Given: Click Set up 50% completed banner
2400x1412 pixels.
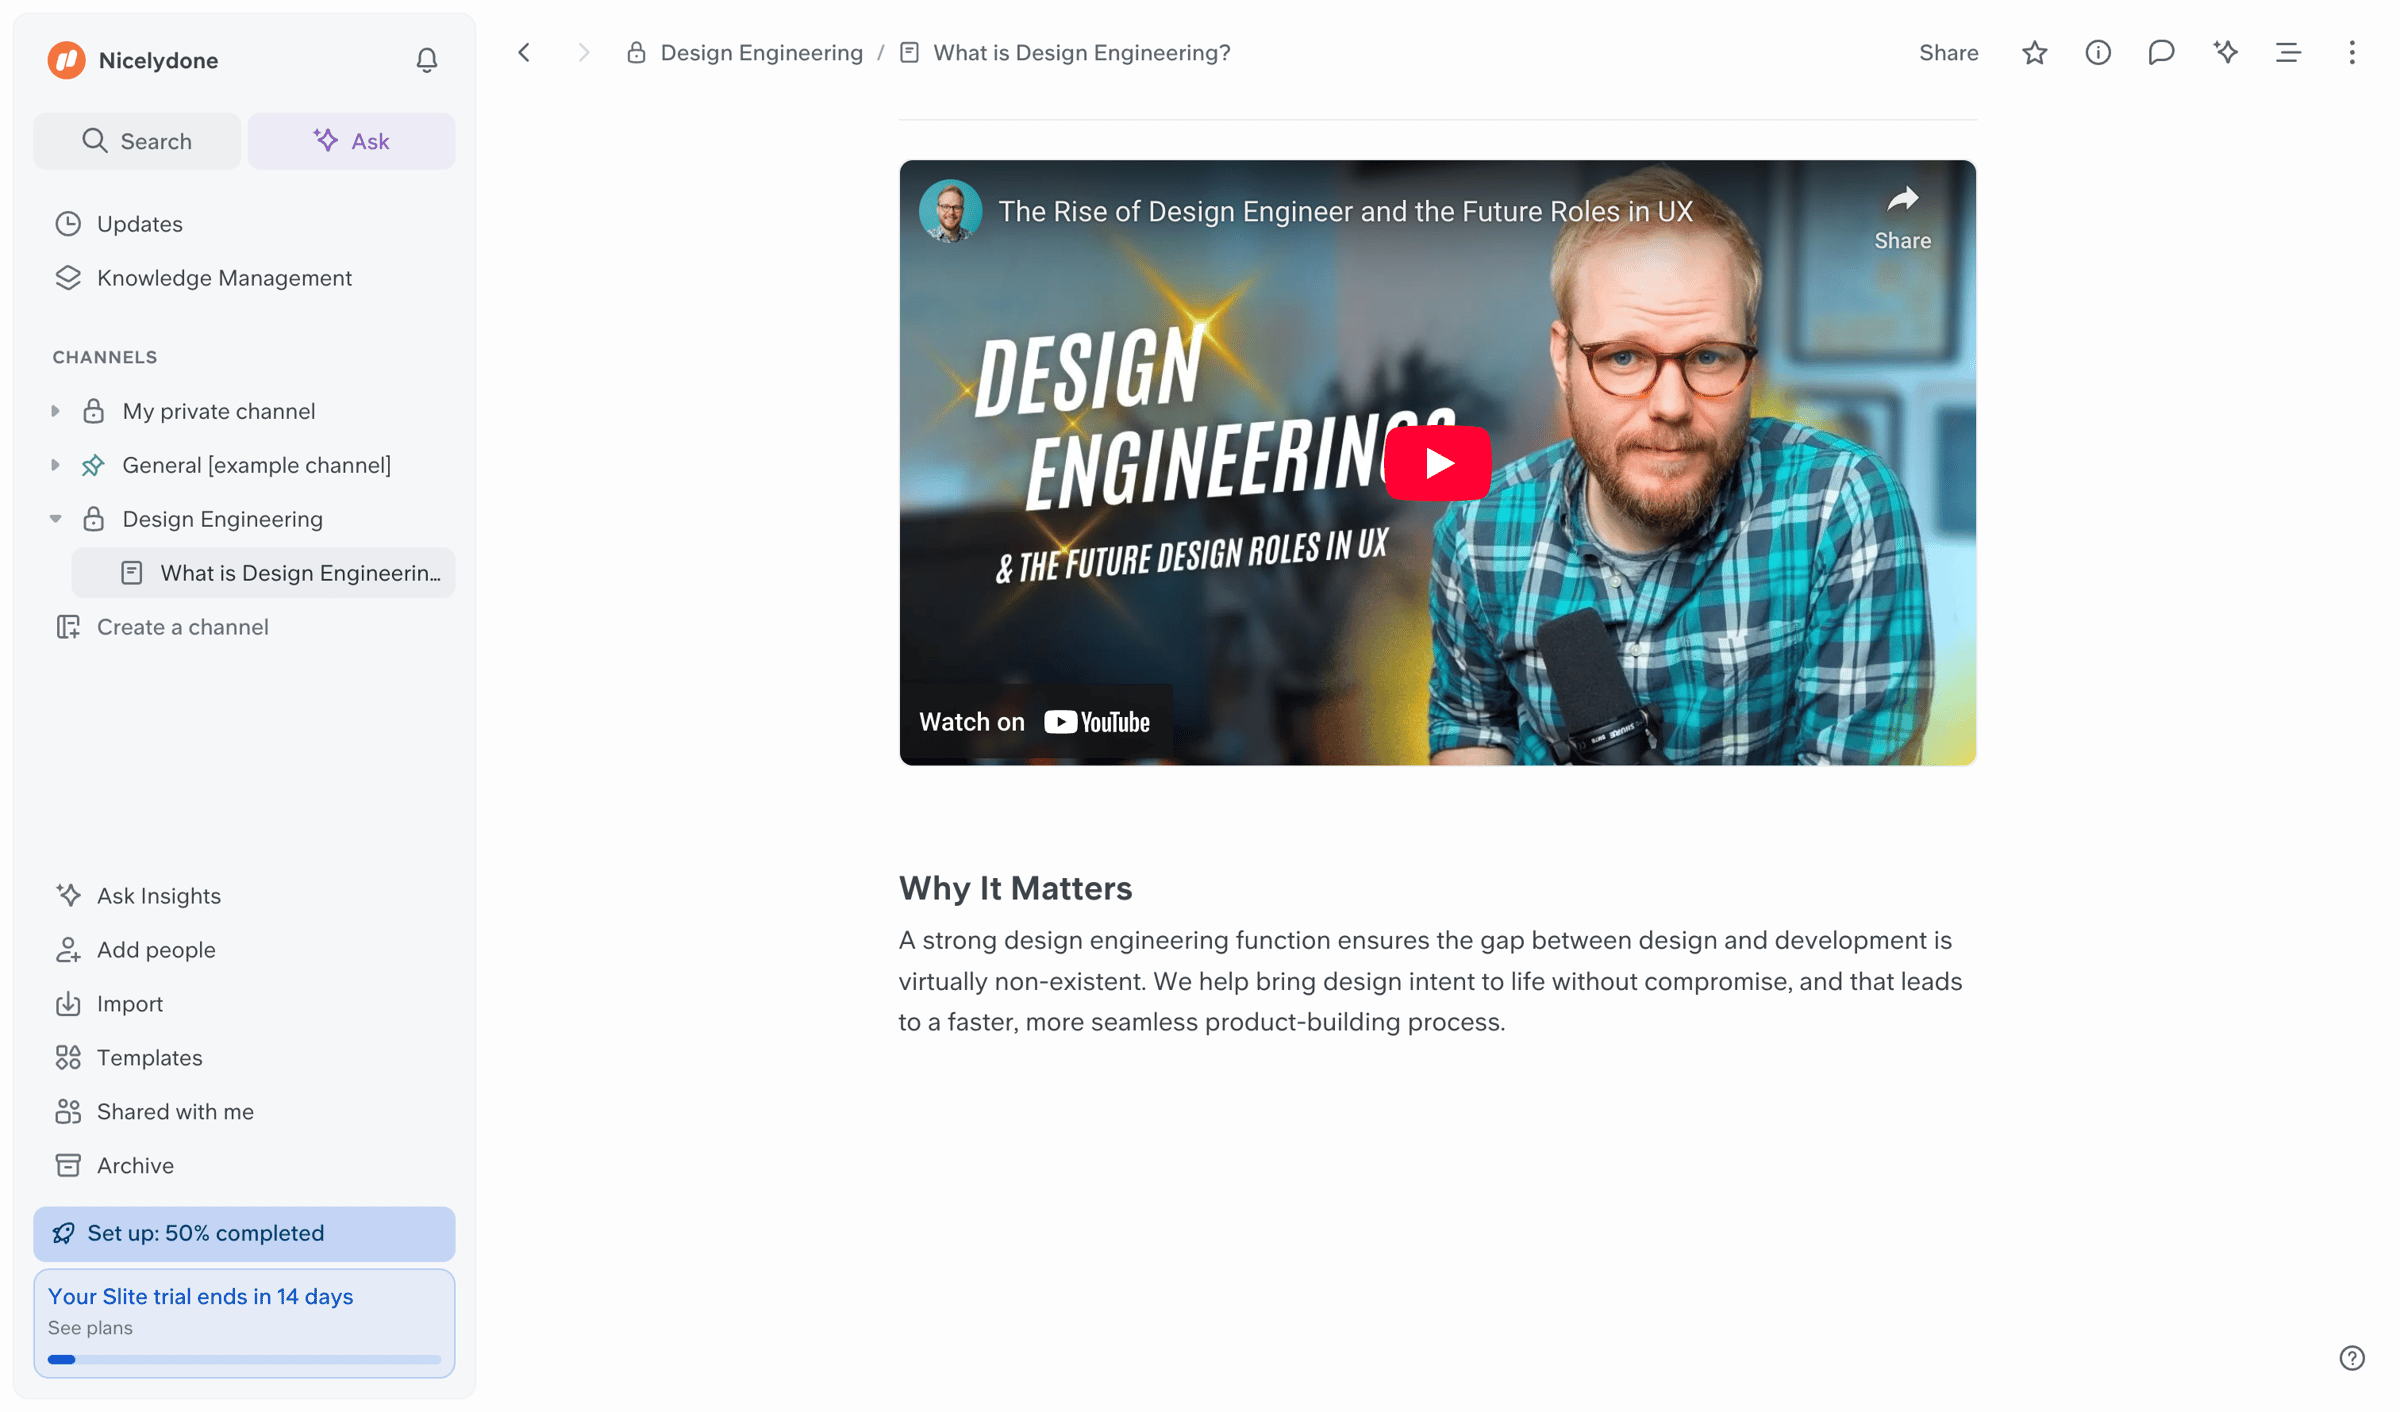Looking at the screenshot, I should 244,1233.
